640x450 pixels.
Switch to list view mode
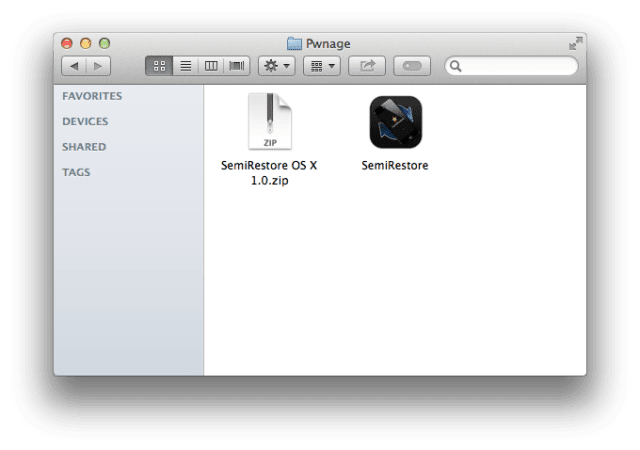pyautogui.click(x=186, y=66)
